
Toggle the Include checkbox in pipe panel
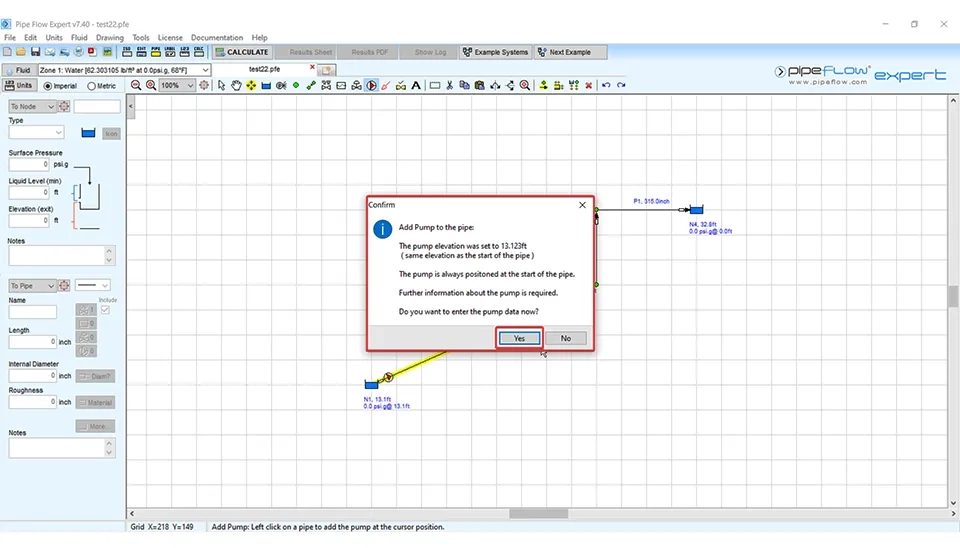tap(105, 310)
